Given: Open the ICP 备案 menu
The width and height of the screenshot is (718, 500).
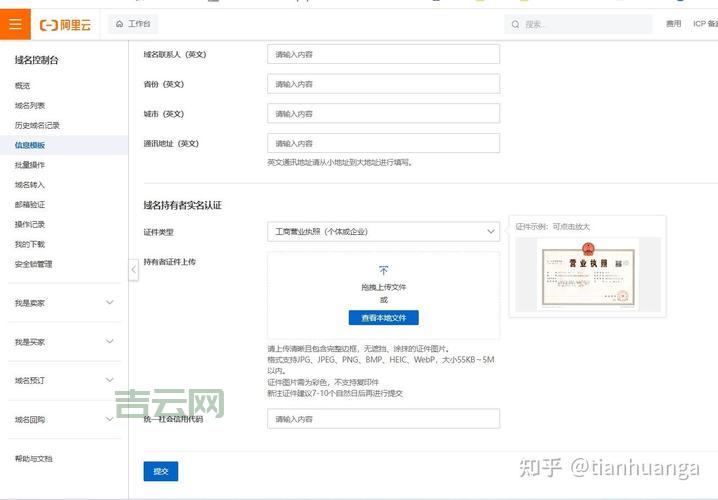Looking at the screenshot, I should (705, 24).
